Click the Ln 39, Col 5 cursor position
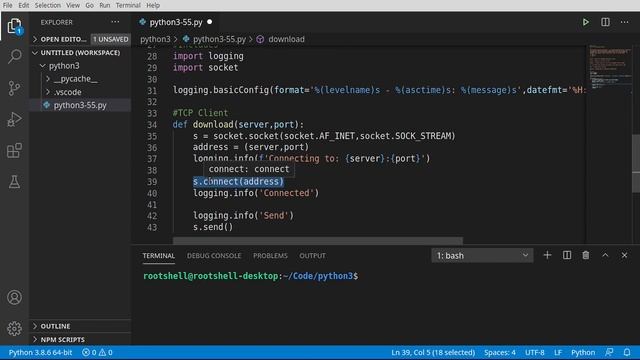Screen dimensions: 640x360 pos(433,352)
